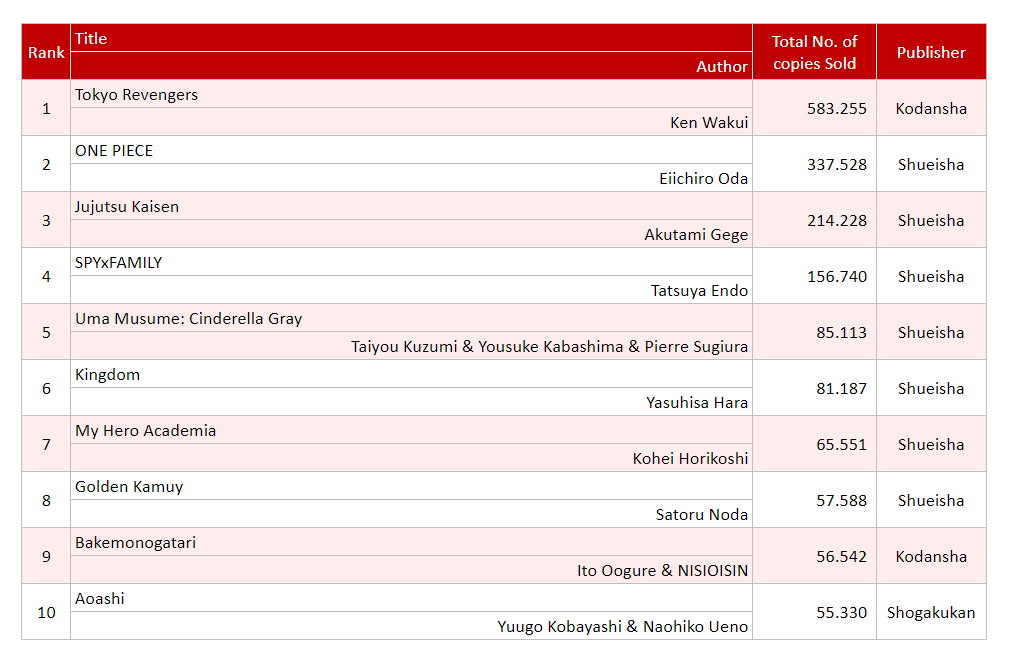Select the Tokyo Revengers title cell
Viewport: 1010px width, 669px height.
coord(411,94)
